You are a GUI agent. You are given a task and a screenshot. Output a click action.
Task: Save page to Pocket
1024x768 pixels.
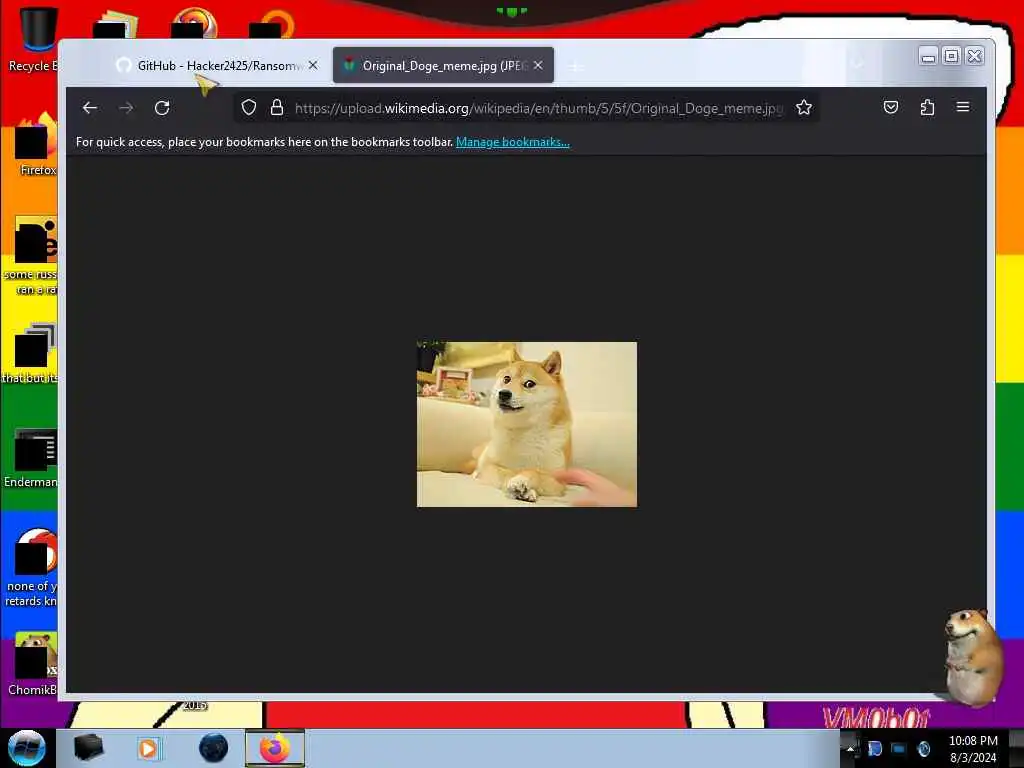click(x=891, y=107)
